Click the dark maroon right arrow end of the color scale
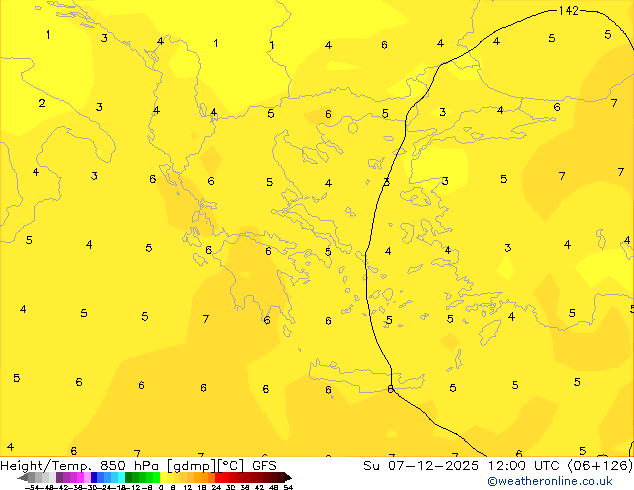Viewport: 634px width, 490px height. (288, 477)
